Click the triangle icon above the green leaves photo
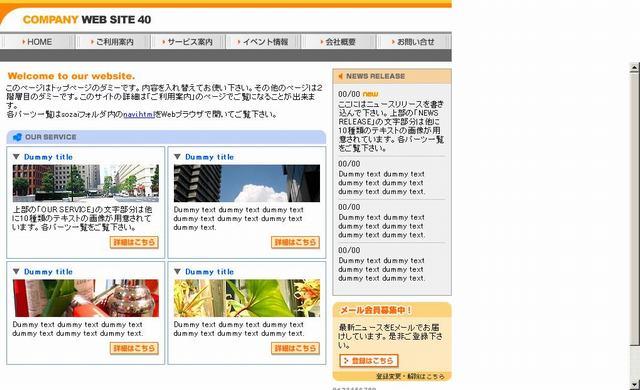This screenshot has width=640, height=390. coord(177,271)
